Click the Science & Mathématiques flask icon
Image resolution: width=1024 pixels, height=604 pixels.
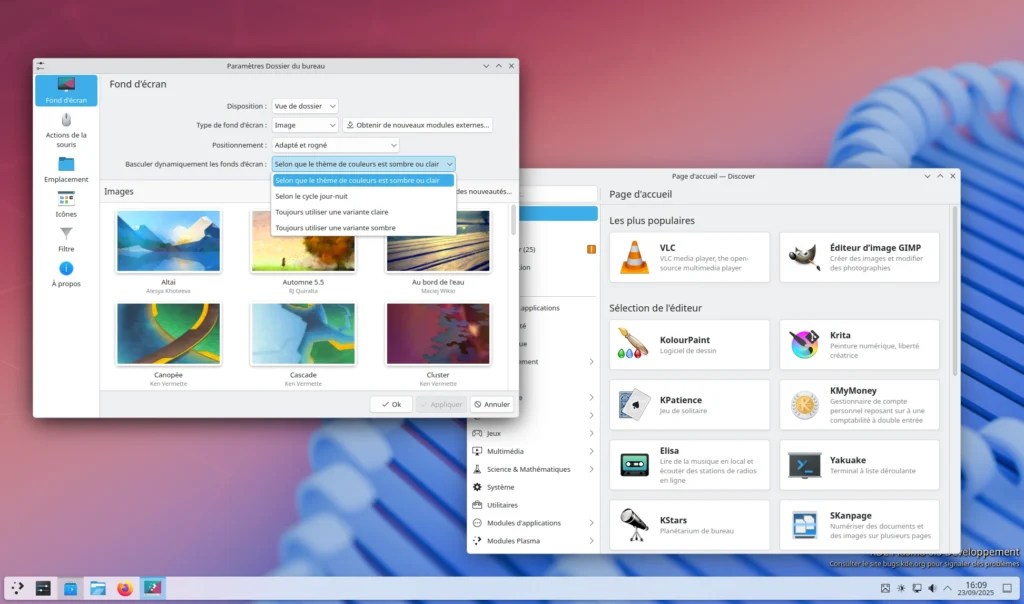(477, 469)
